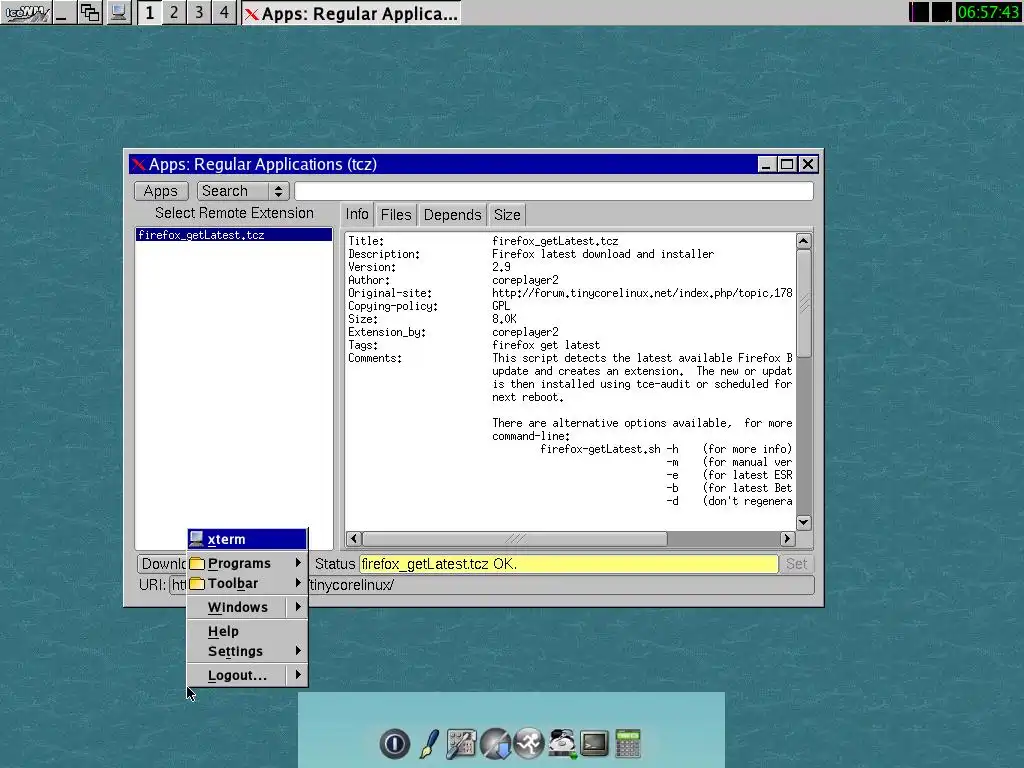The height and width of the screenshot is (768, 1024).
Task: Switch to workspace 2
Action: point(174,12)
